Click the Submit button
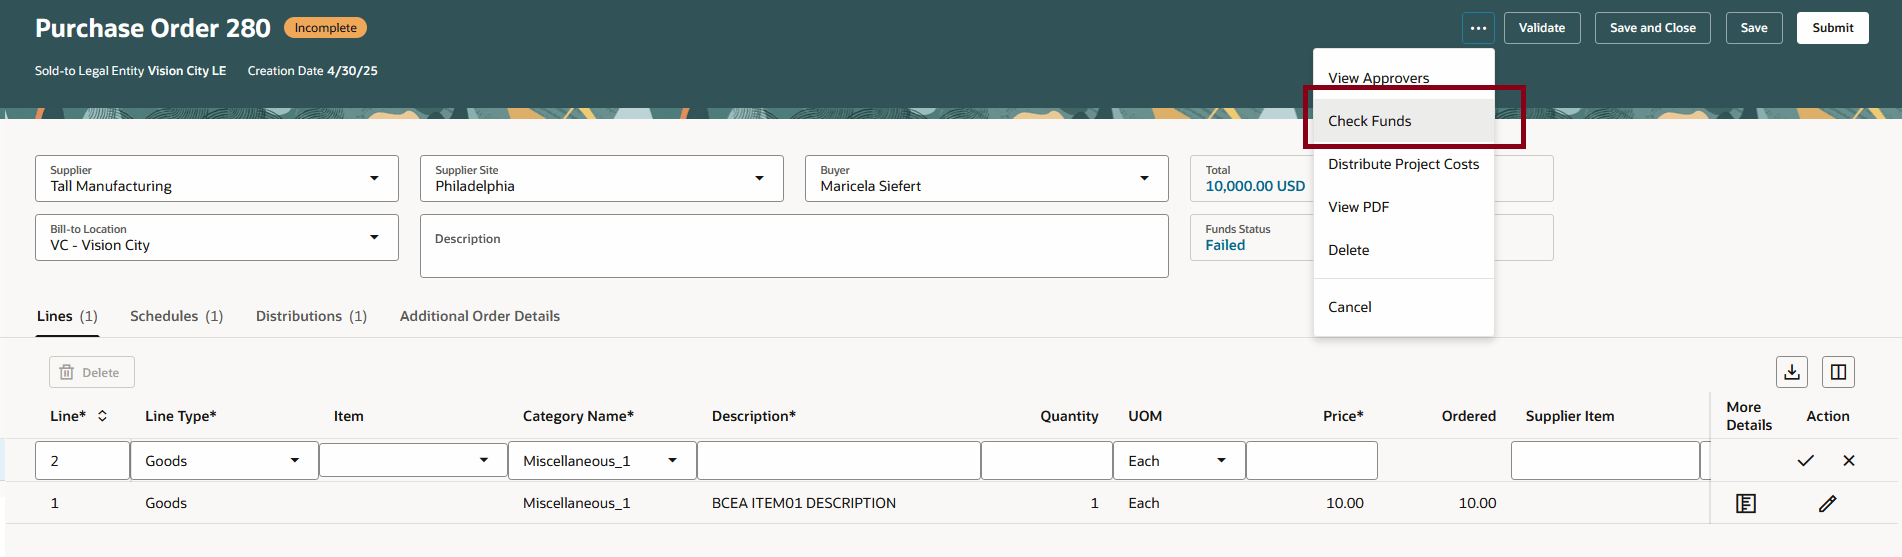Image resolution: width=1902 pixels, height=557 pixels. click(x=1832, y=28)
